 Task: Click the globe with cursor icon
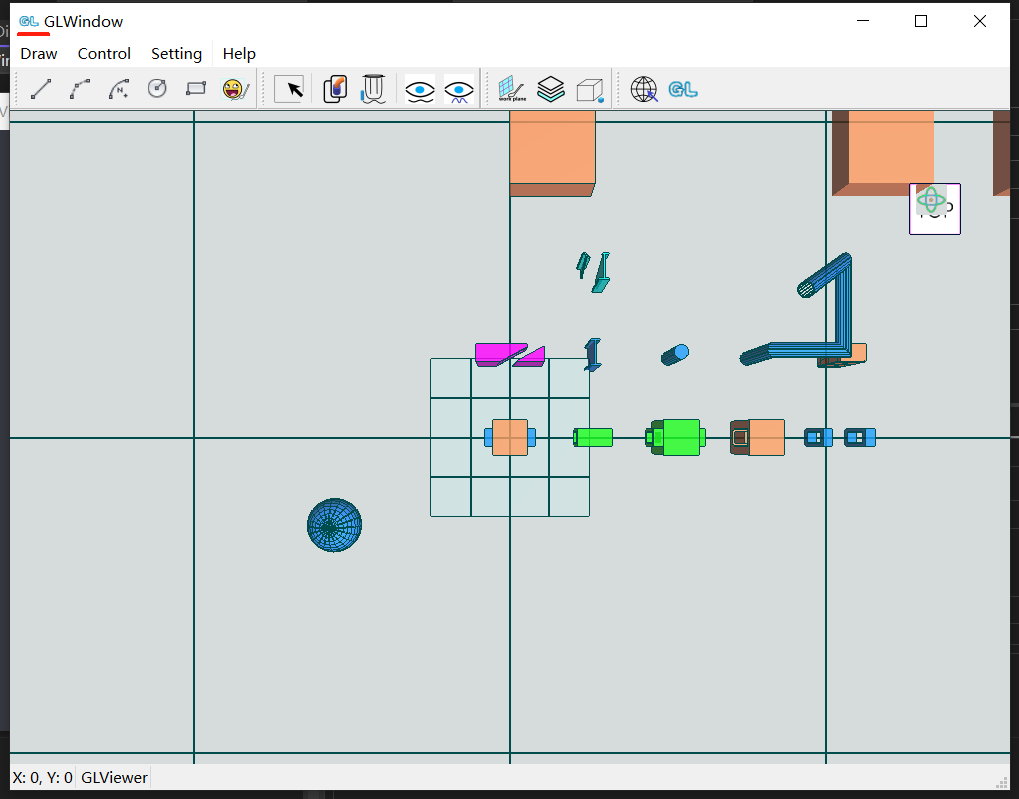click(x=644, y=89)
